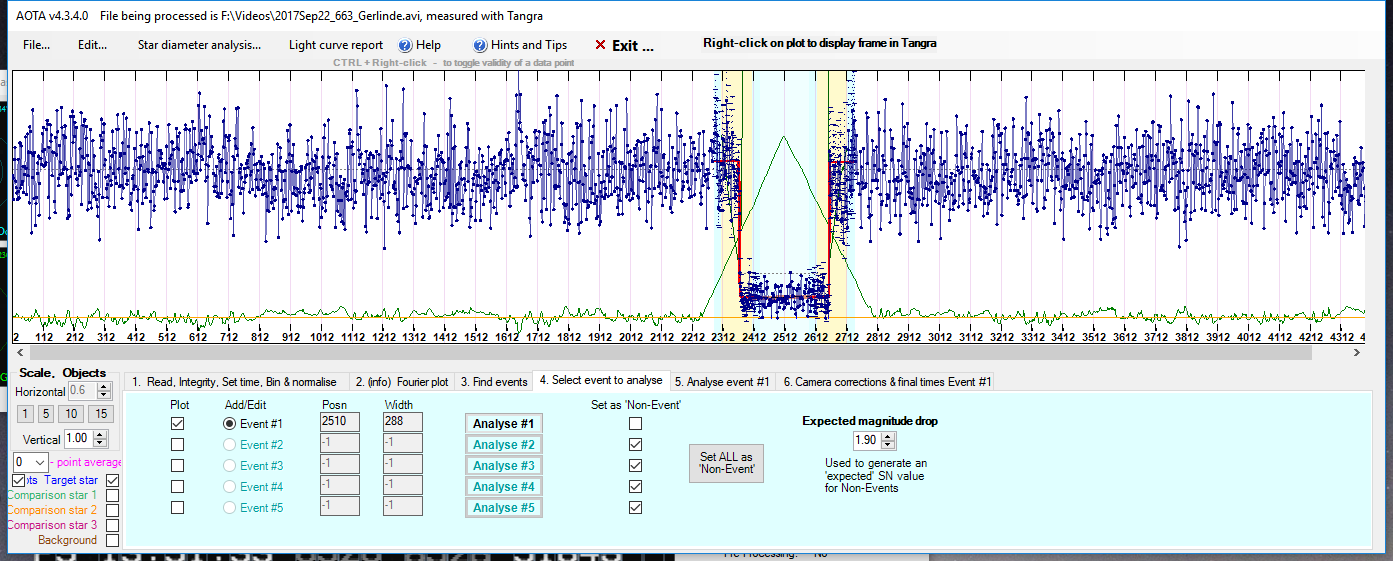Viewport: 1393px width, 561px height.
Task: Increase Horizontal scale with up arrow
Action: pyautogui.click(x=104, y=387)
